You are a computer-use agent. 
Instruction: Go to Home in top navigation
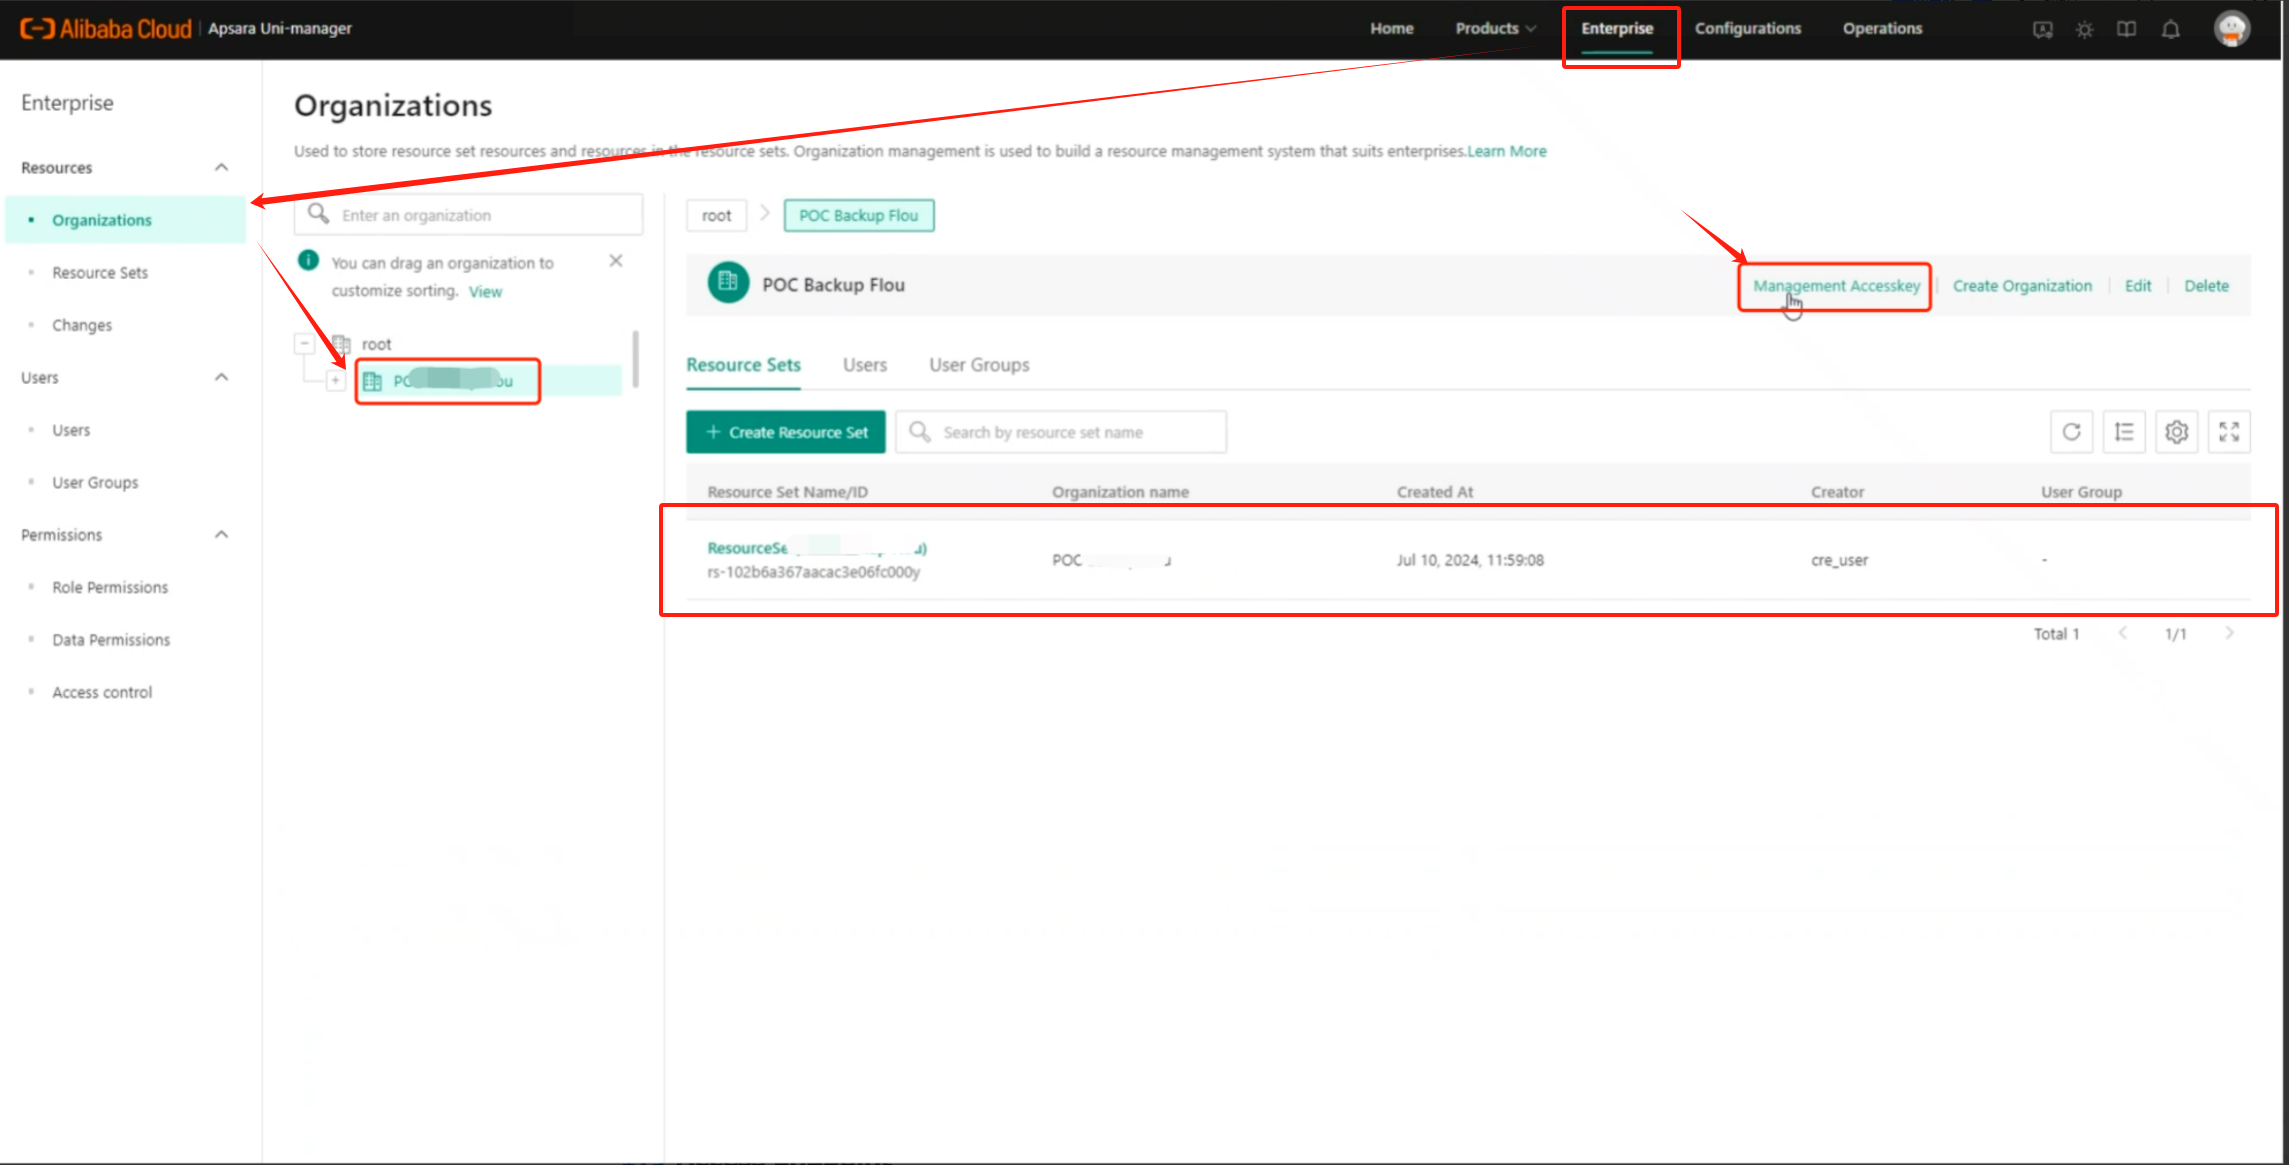point(1391,29)
